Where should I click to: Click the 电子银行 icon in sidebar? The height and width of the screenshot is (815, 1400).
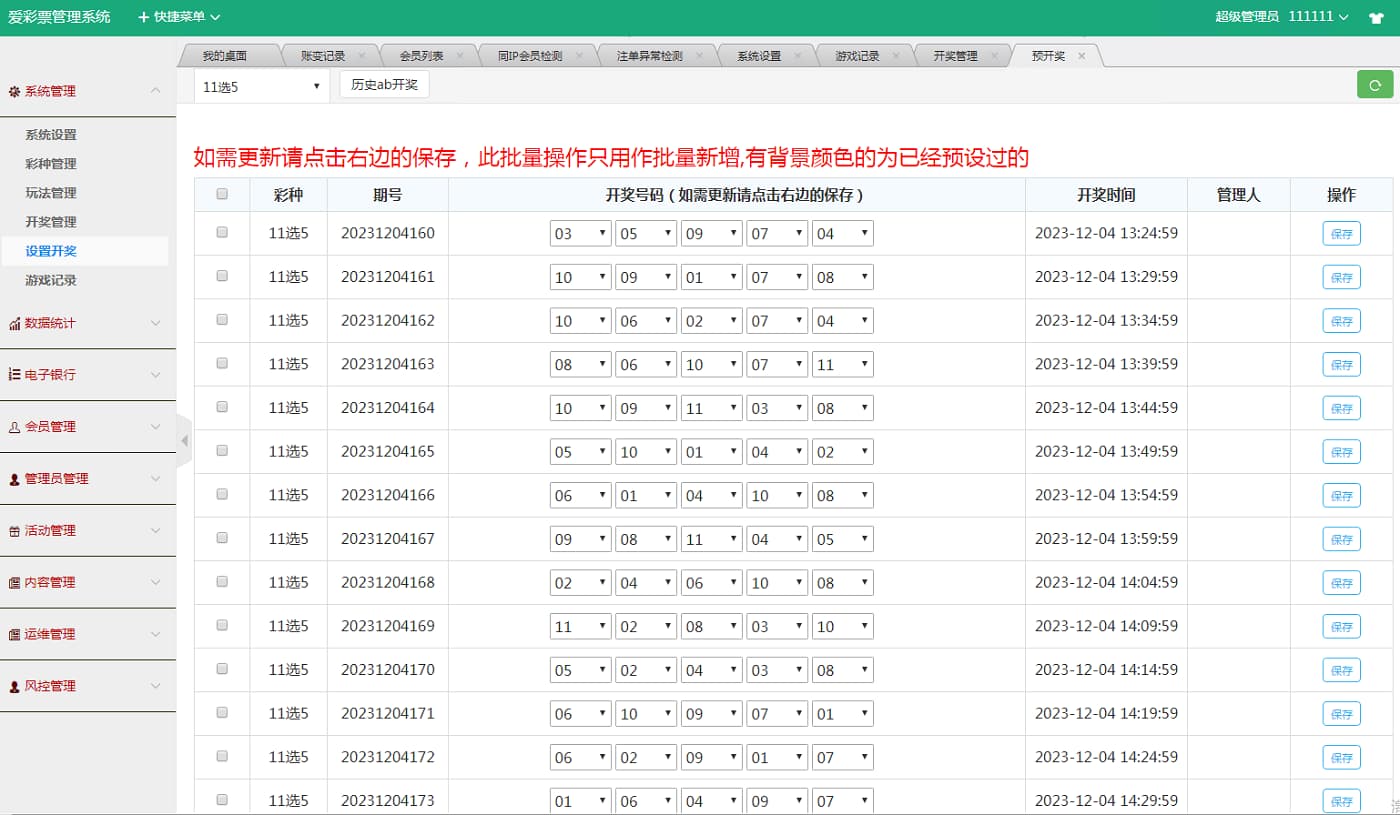click(15, 375)
